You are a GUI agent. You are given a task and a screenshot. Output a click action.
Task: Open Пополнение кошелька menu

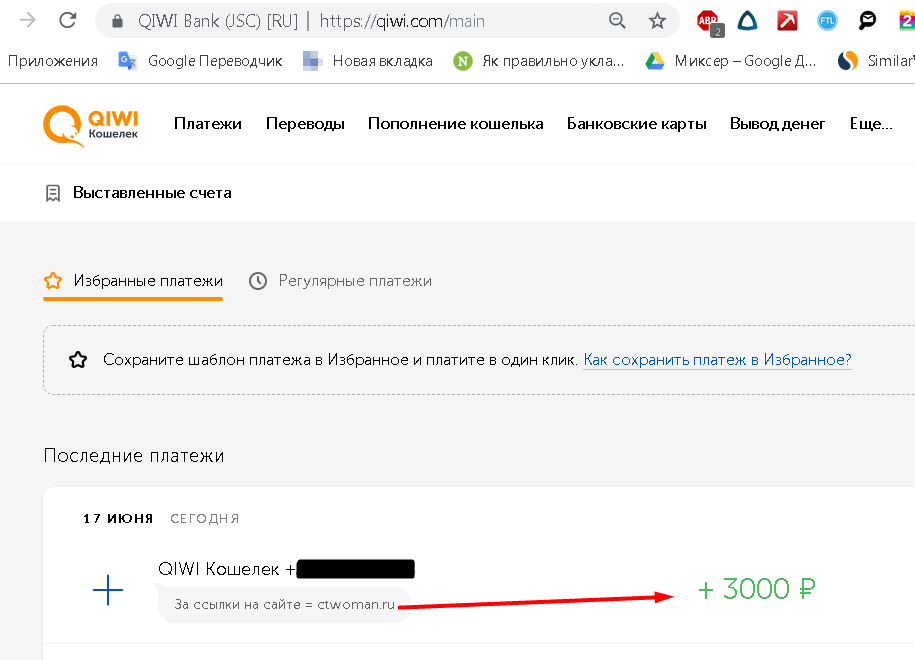[456, 124]
